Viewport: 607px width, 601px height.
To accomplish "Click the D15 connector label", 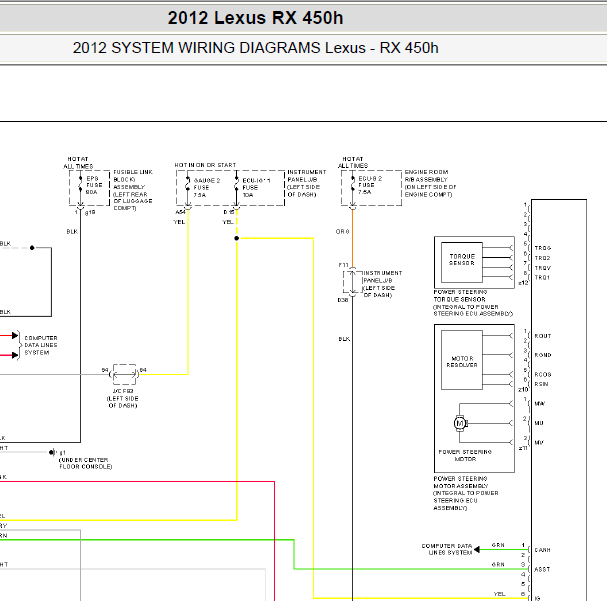I will point(229,212).
